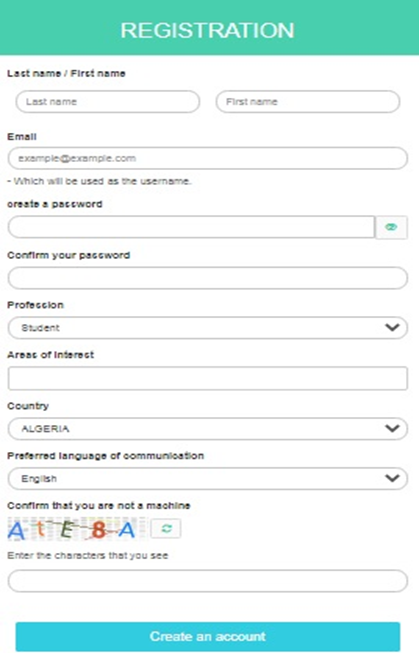Click the Email input box
Viewport: 419px width, 653px height.
point(207,158)
